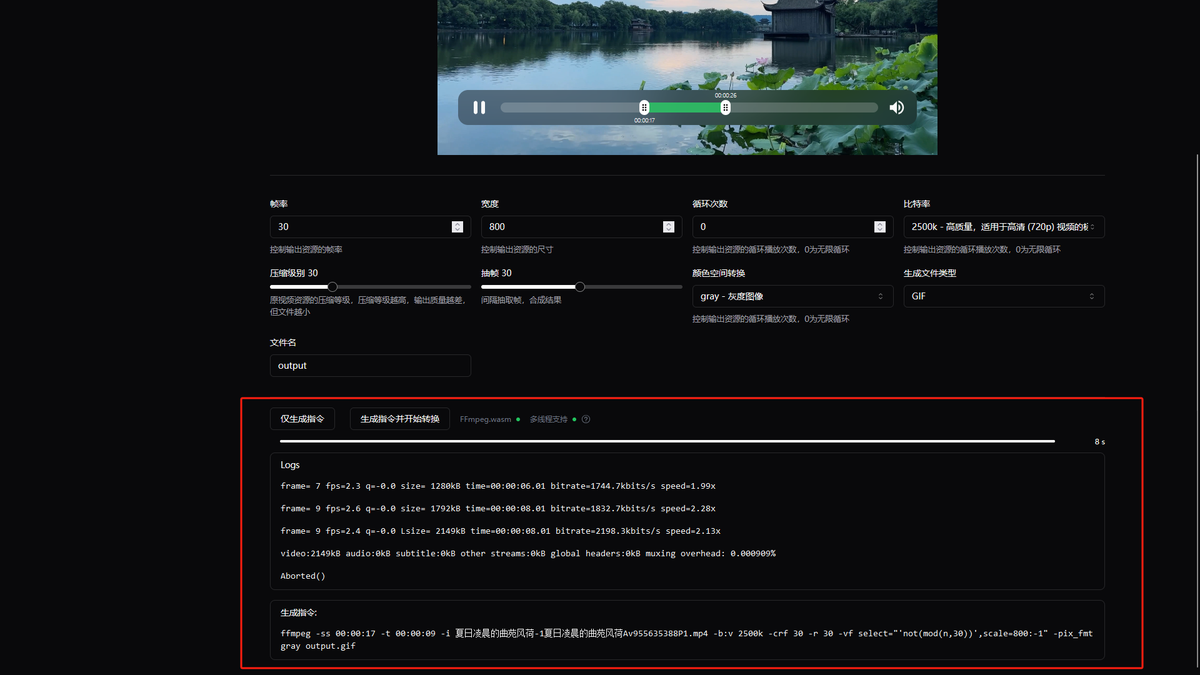Viewport: 1200px width, 675px height.
Task: Mute the video with speaker icon
Action: (x=896, y=108)
